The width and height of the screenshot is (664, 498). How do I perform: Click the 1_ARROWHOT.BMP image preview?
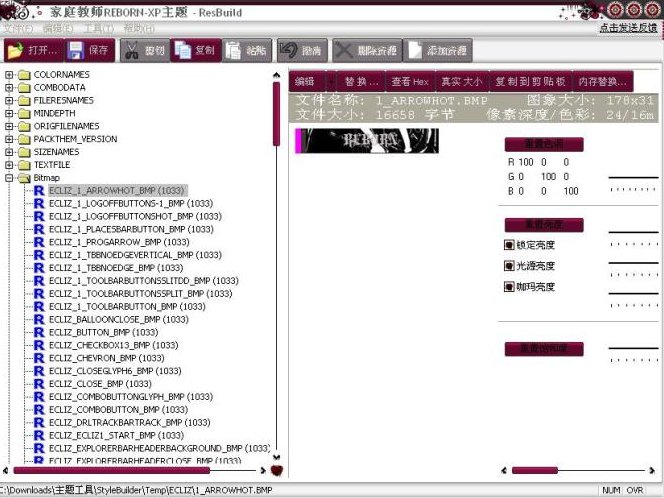click(x=367, y=141)
